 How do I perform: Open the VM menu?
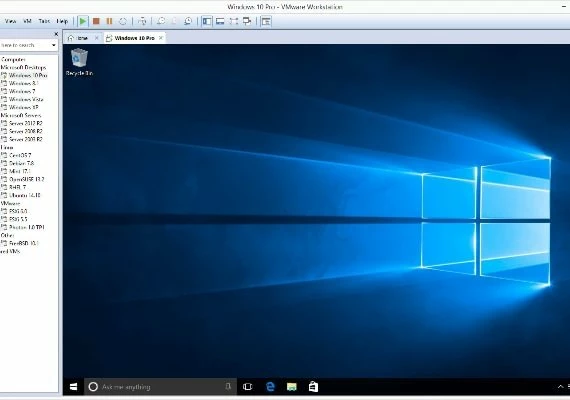(x=27, y=21)
